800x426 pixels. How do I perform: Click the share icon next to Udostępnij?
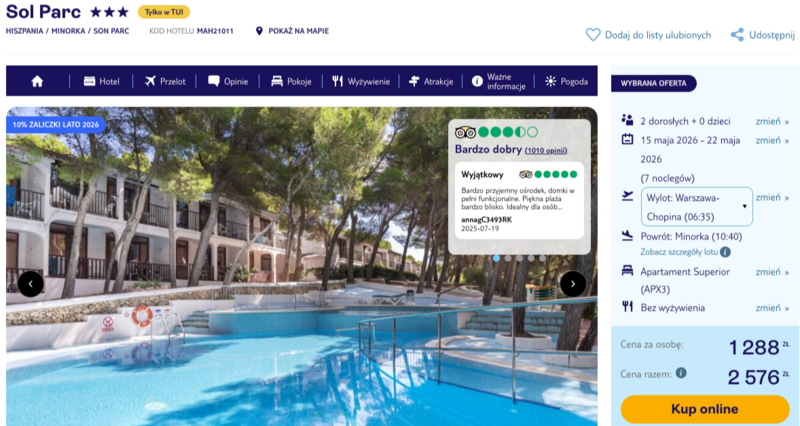737,35
